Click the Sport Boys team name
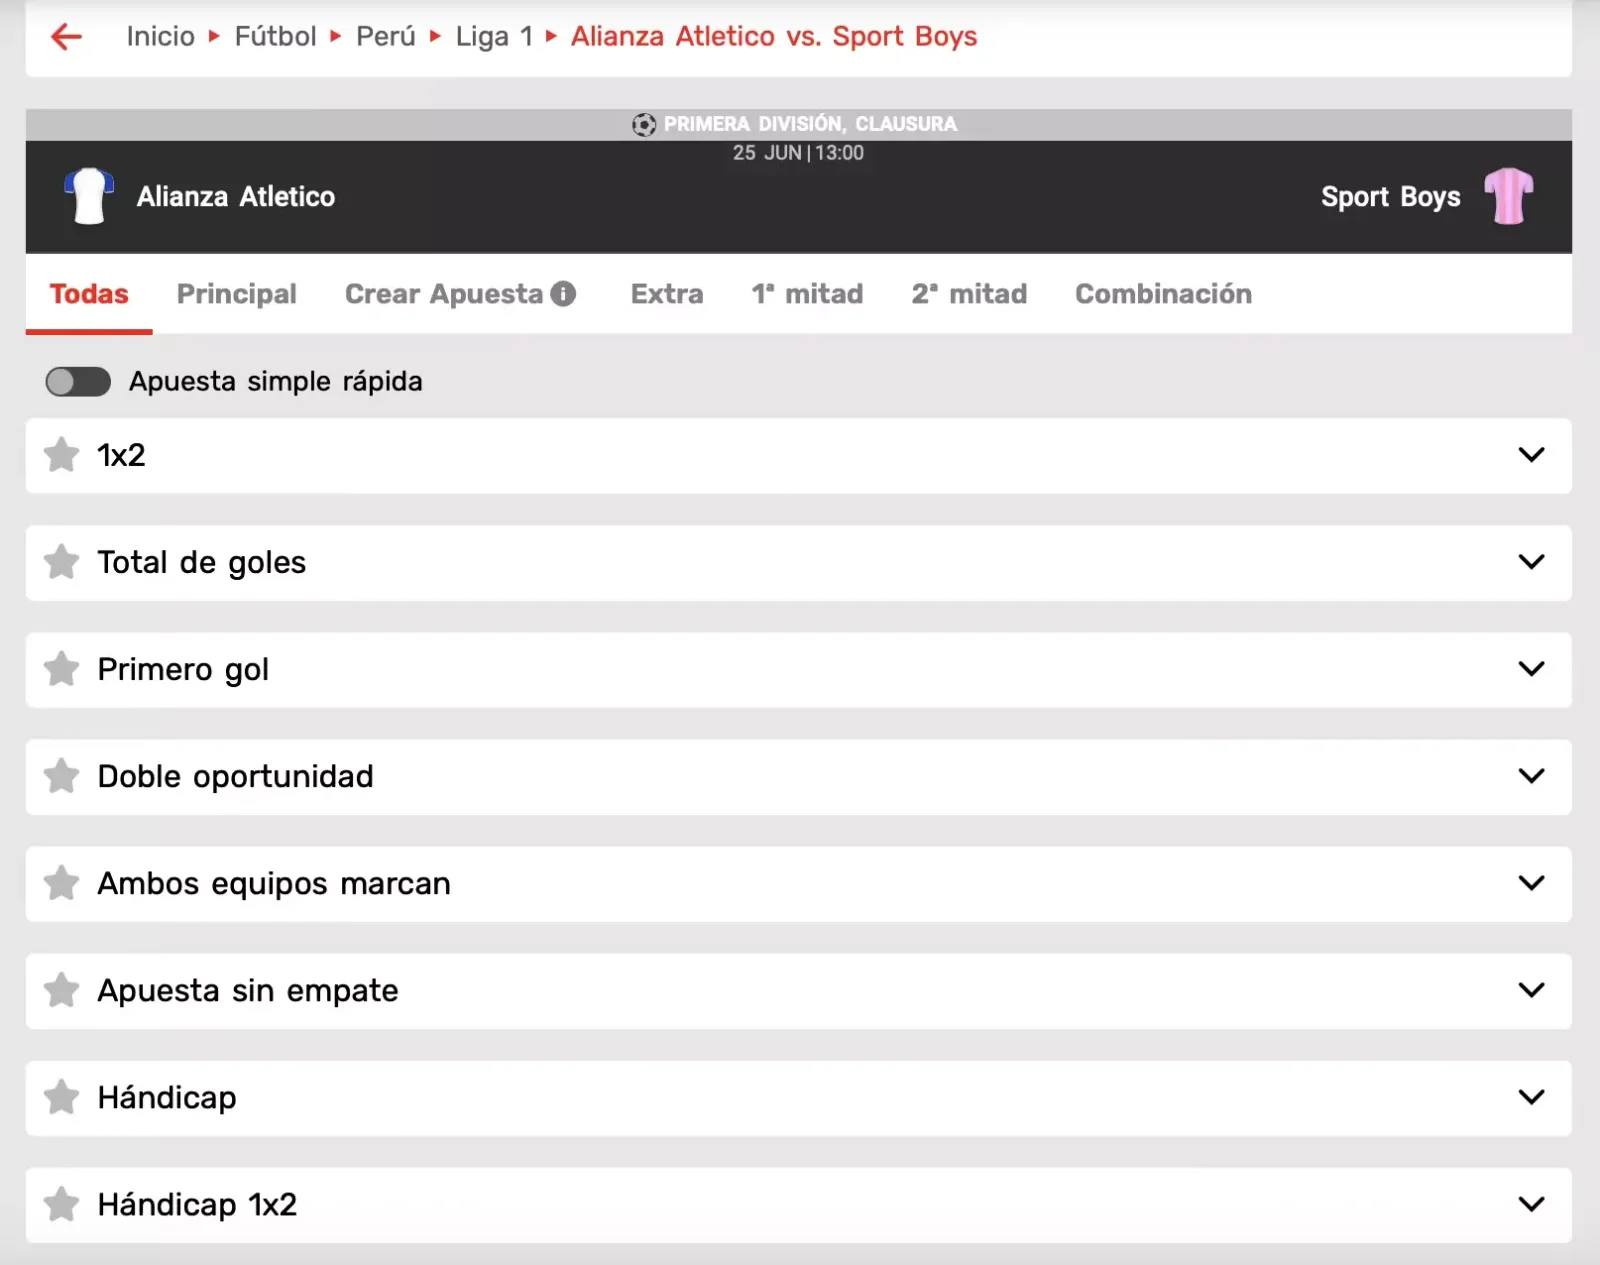This screenshot has width=1600, height=1265. pos(1391,197)
